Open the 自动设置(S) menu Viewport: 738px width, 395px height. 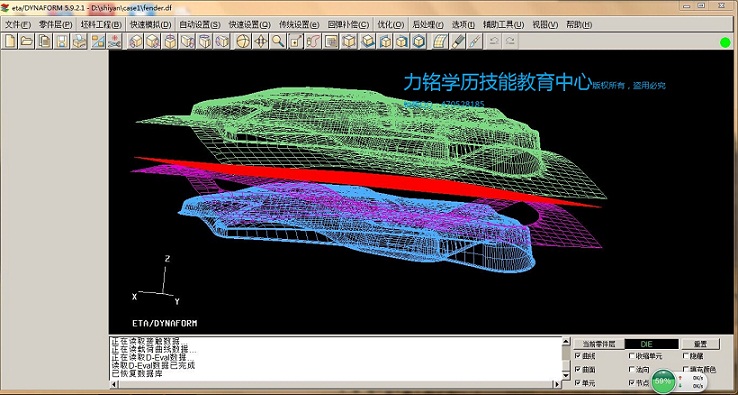(200, 24)
